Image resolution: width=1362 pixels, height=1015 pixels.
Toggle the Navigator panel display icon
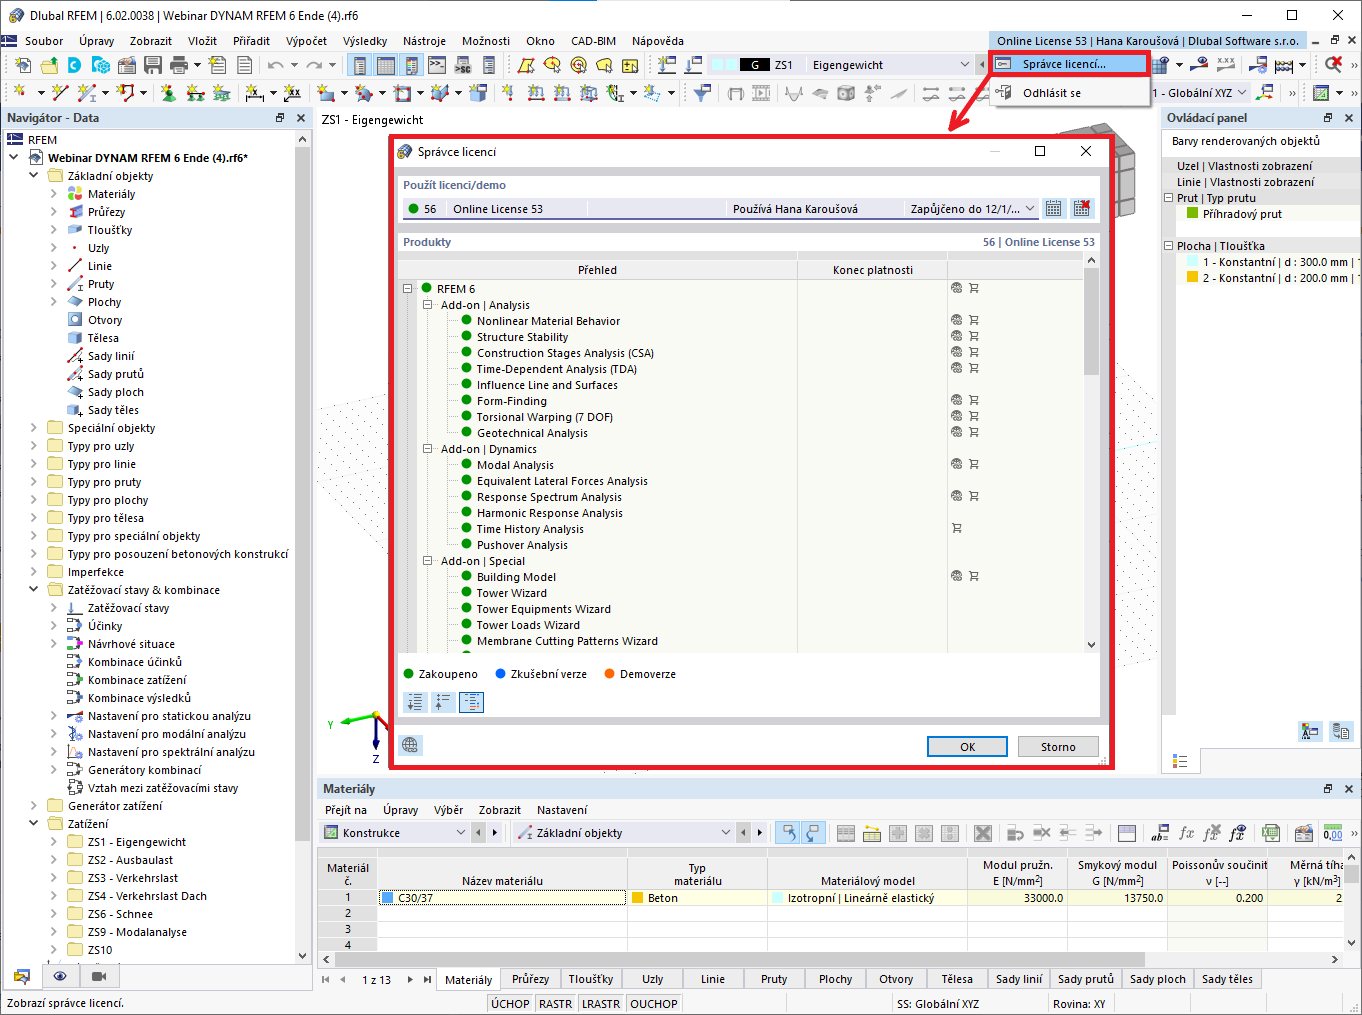tap(359, 65)
